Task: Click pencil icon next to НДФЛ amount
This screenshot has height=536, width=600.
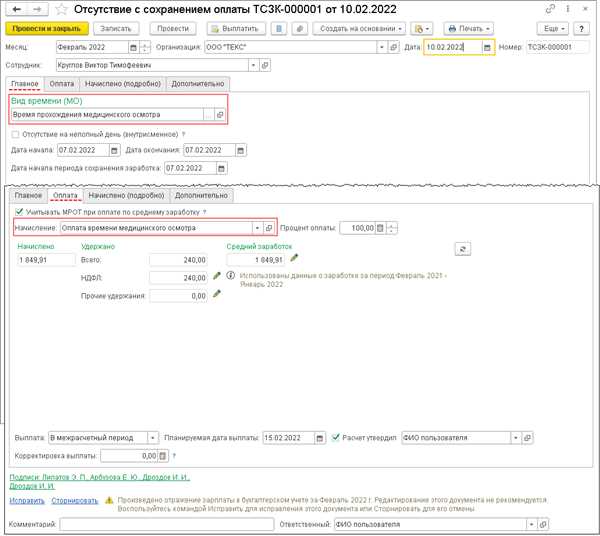Action: click(216, 277)
